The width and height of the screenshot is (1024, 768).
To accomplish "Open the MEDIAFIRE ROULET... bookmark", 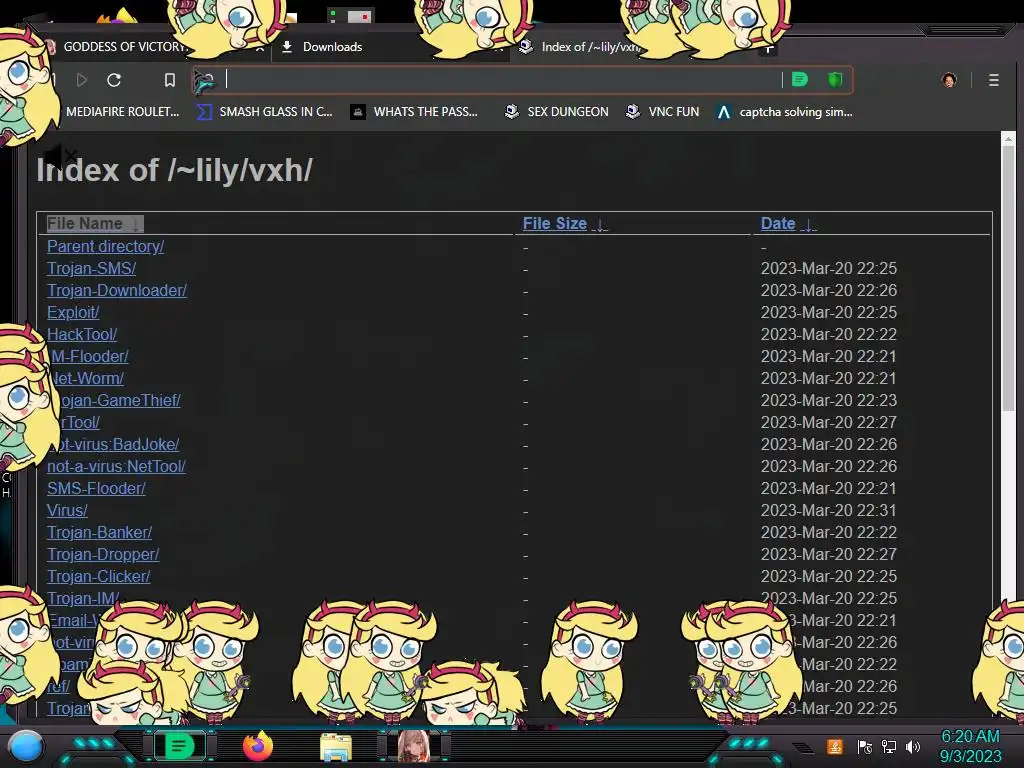I will click(x=122, y=112).
